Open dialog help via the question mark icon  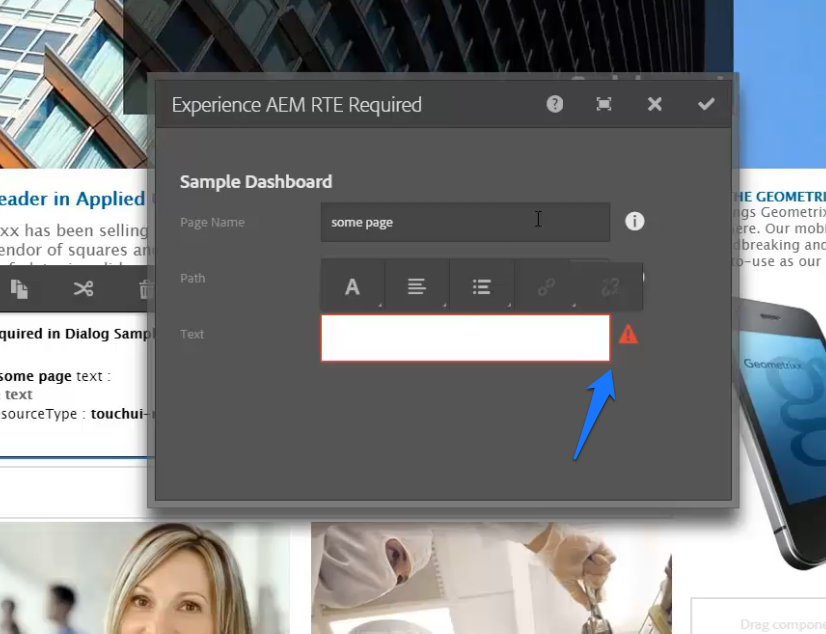point(554,104)
